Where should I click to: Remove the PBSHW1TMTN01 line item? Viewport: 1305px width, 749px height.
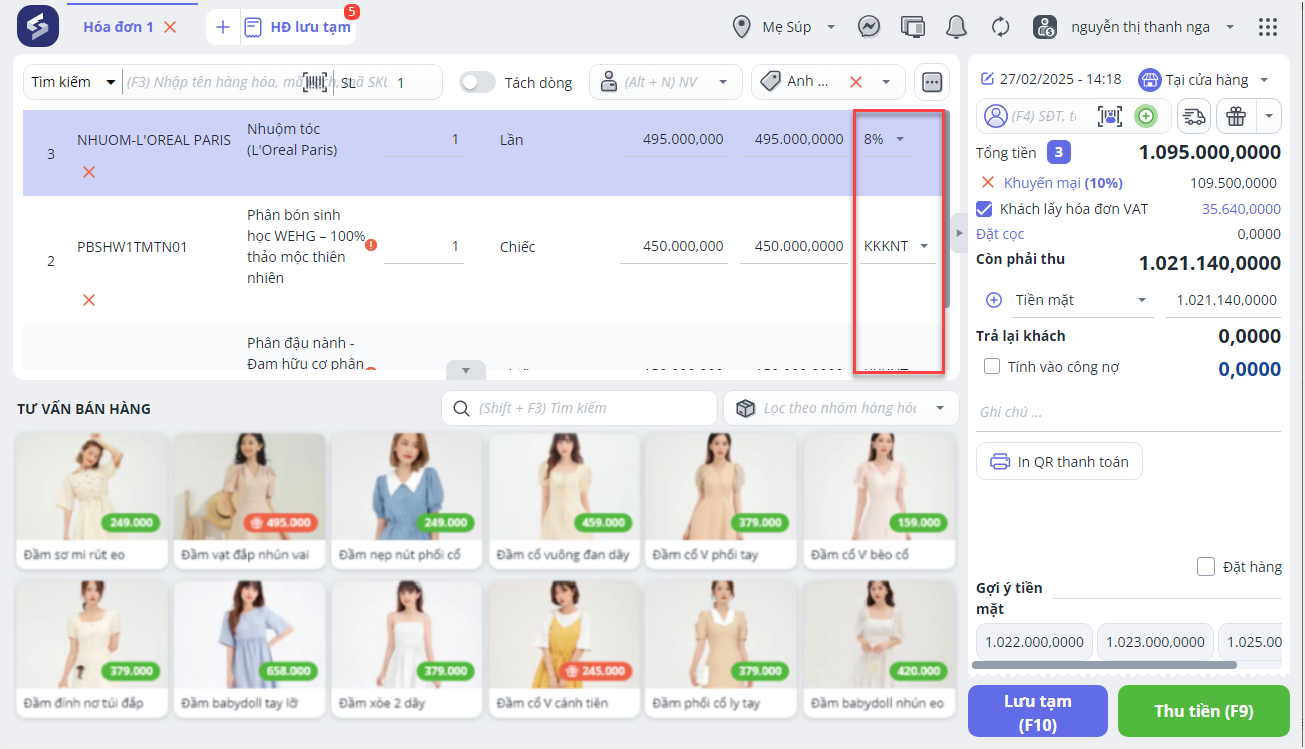(89, 300)
